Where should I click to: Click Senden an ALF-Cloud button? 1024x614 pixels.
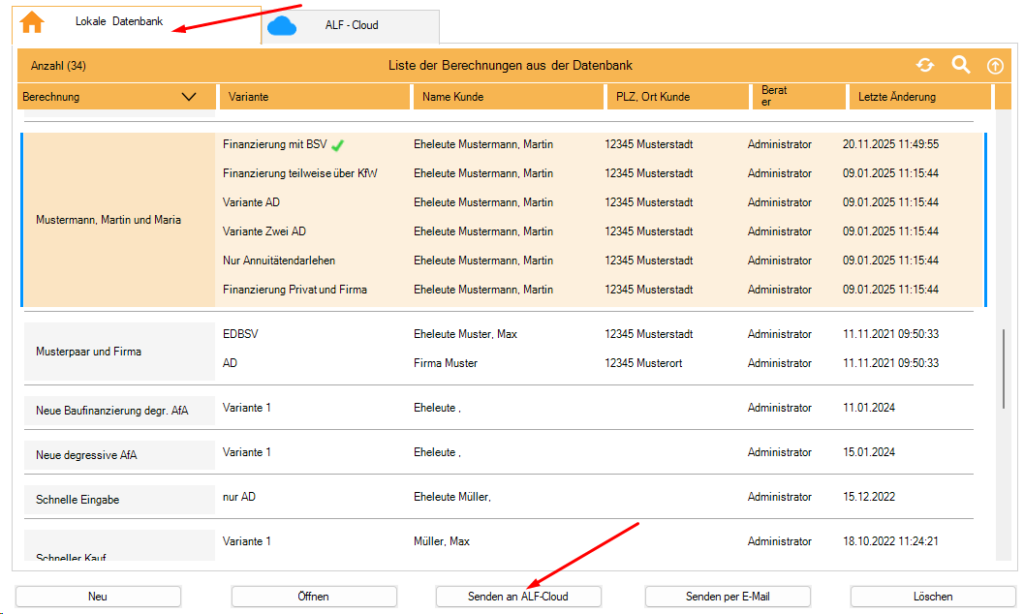coord(518,596)
